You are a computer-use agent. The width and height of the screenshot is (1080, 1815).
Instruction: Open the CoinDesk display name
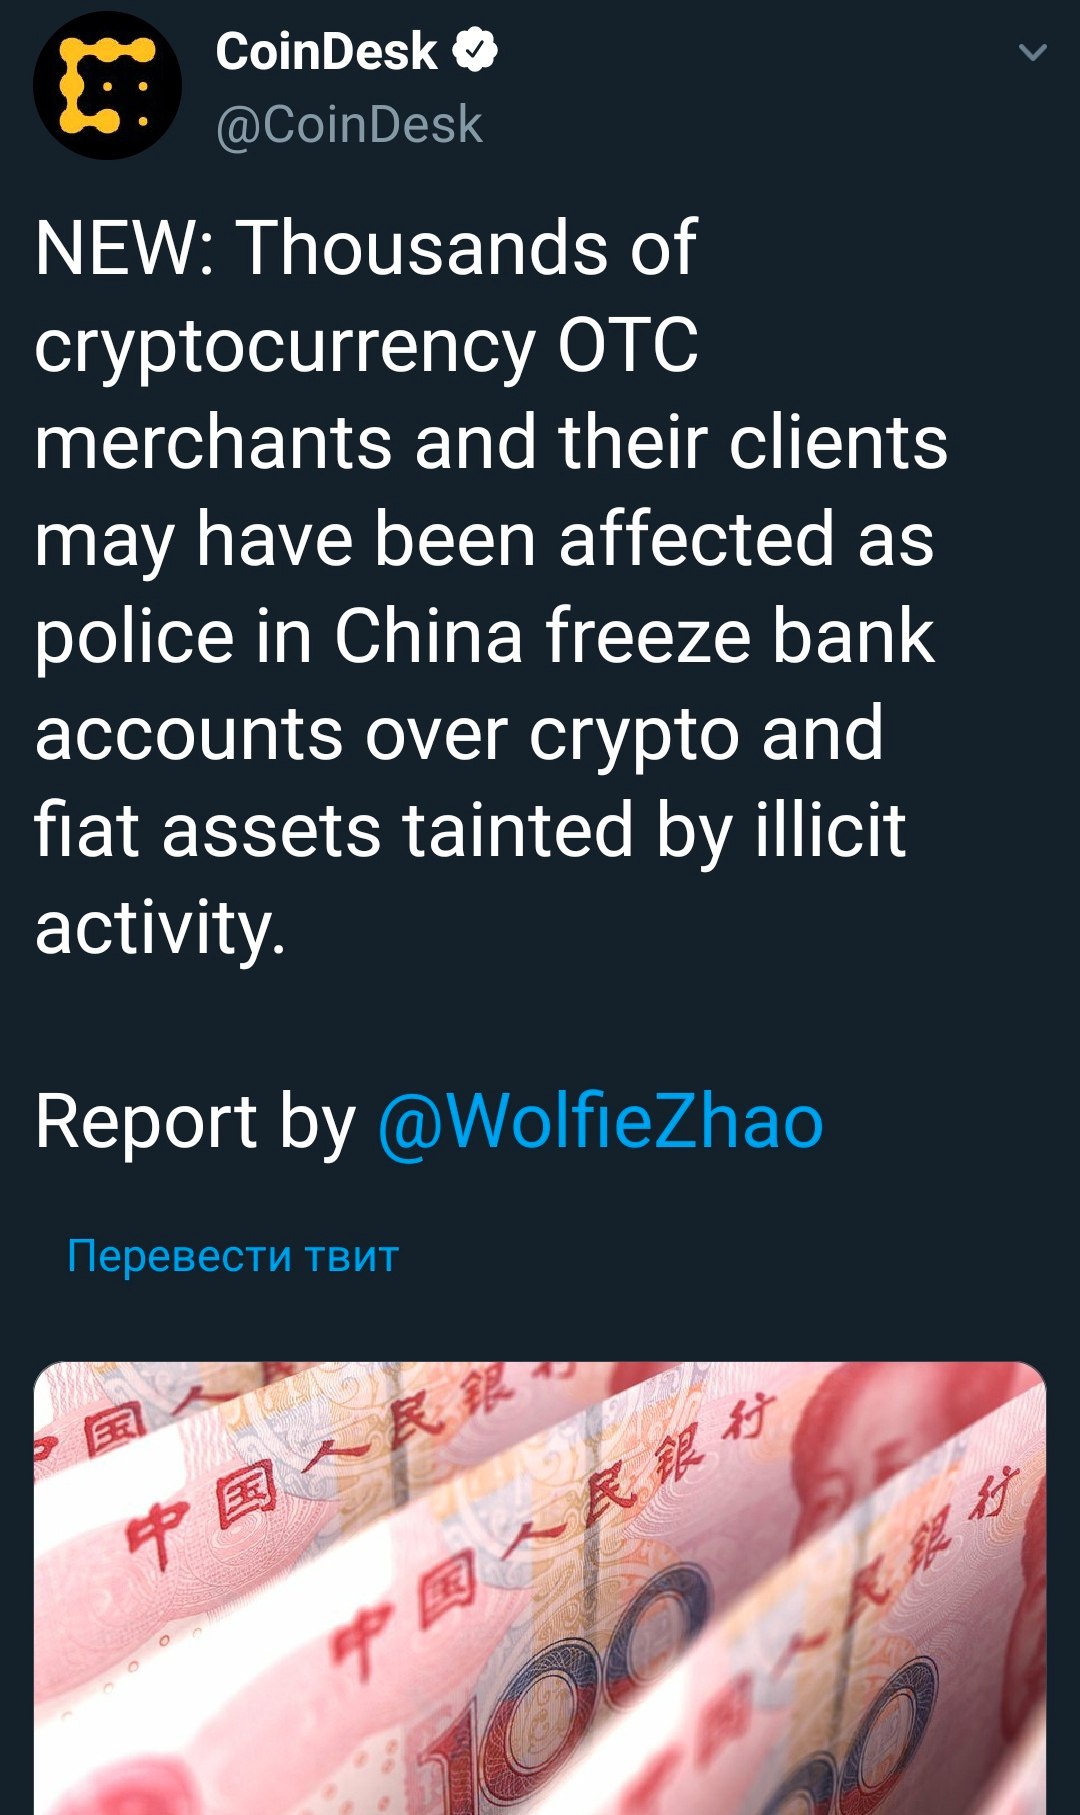tap(326, 51)
